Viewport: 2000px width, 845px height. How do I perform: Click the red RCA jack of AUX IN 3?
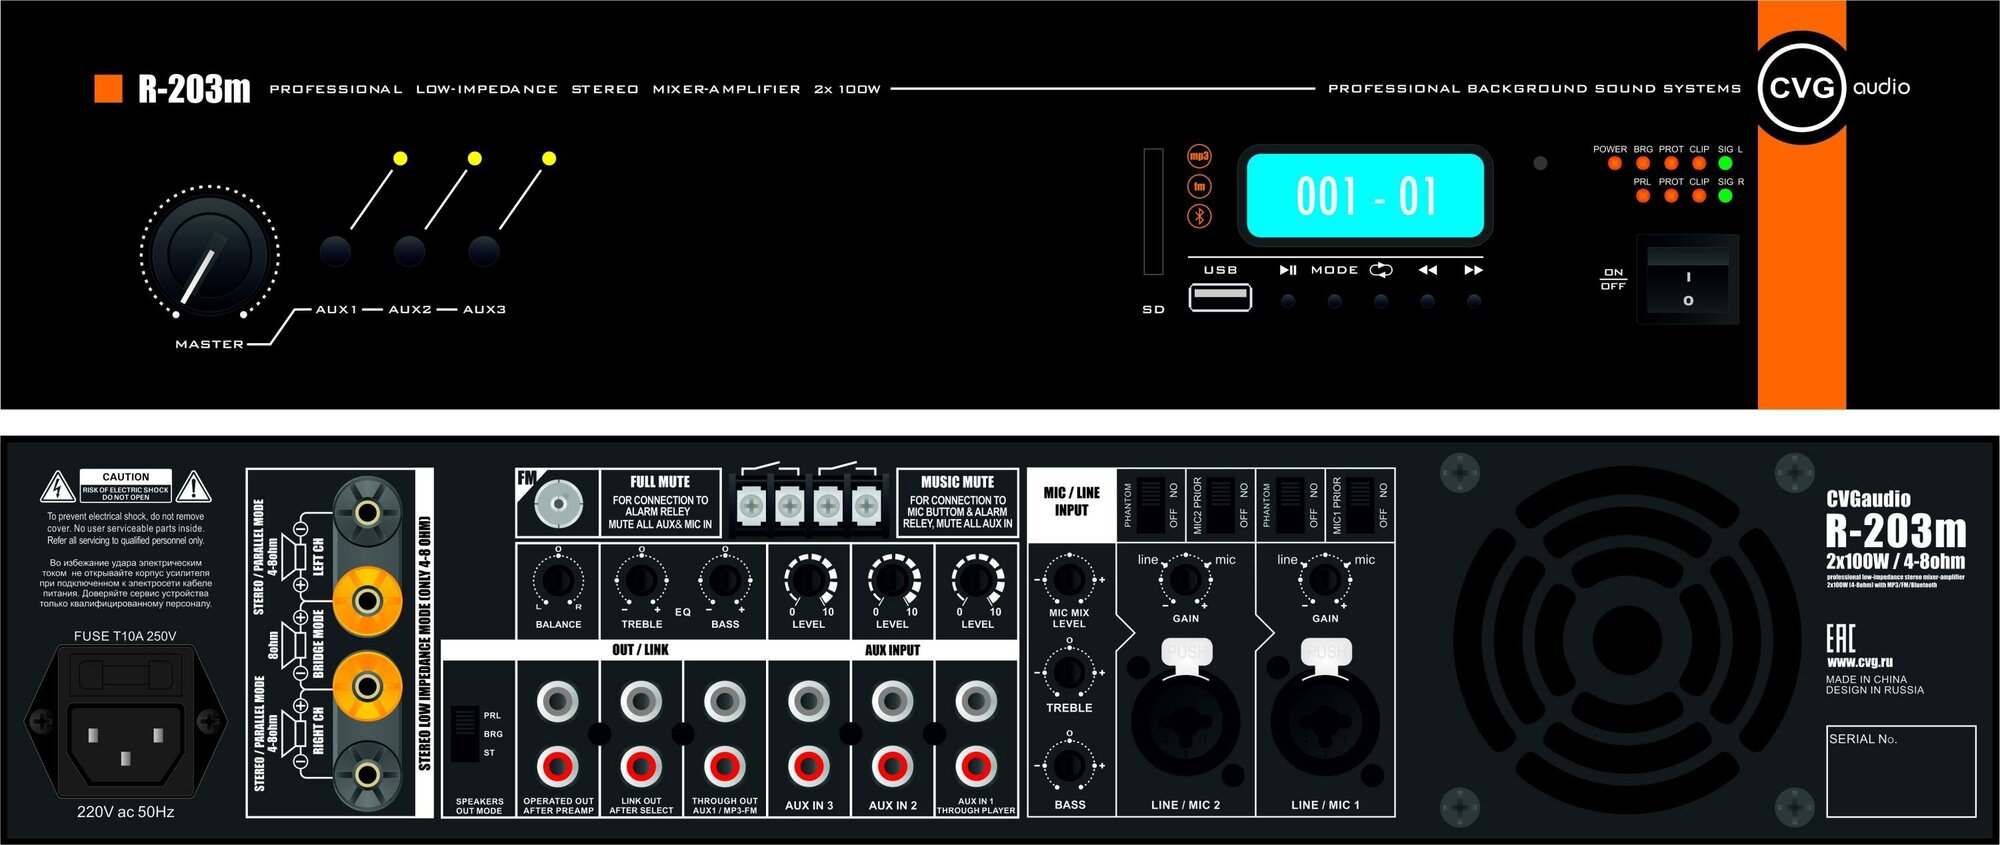tap(809, 767)
